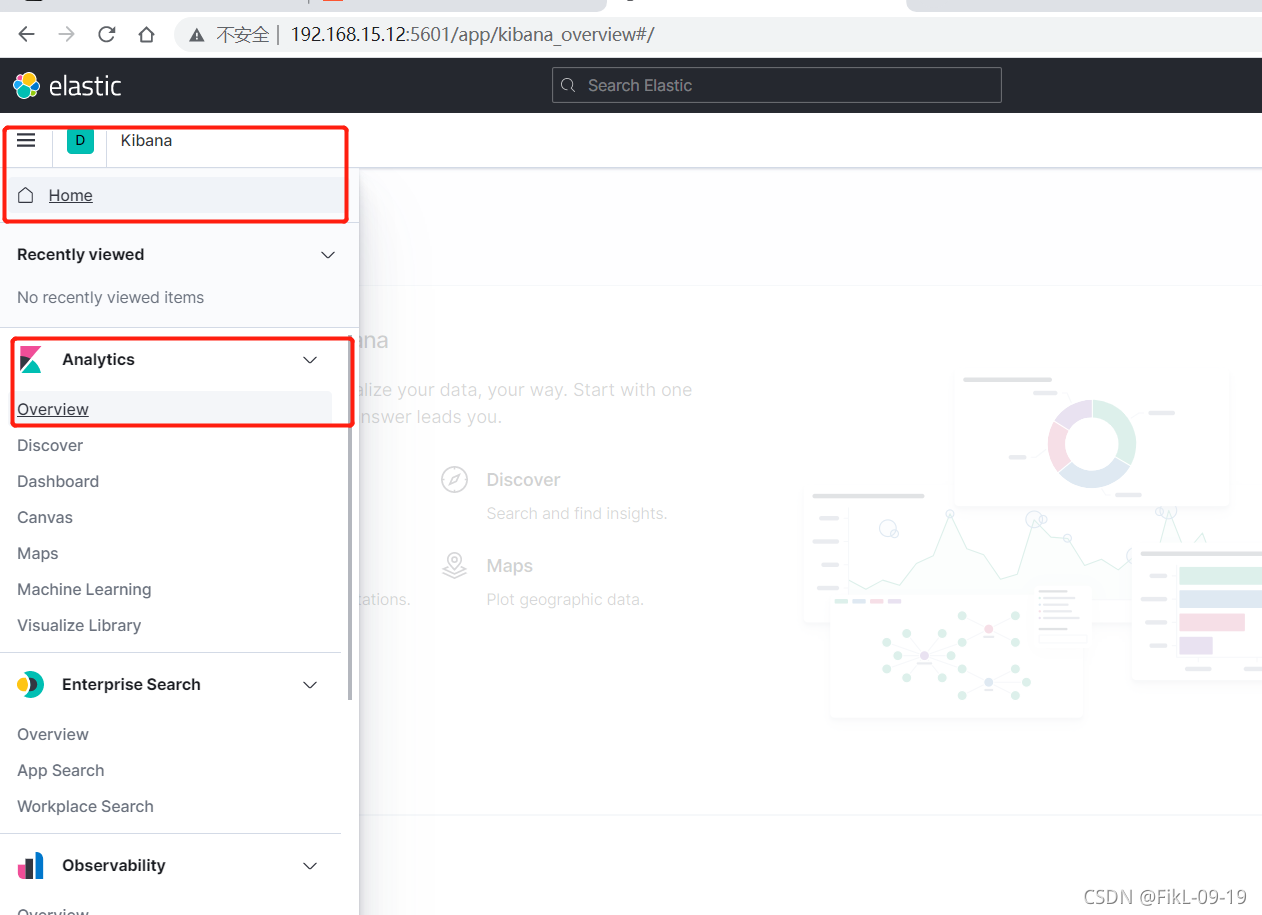
Task: Click the browser back arrow
Action: click(27, 35)
